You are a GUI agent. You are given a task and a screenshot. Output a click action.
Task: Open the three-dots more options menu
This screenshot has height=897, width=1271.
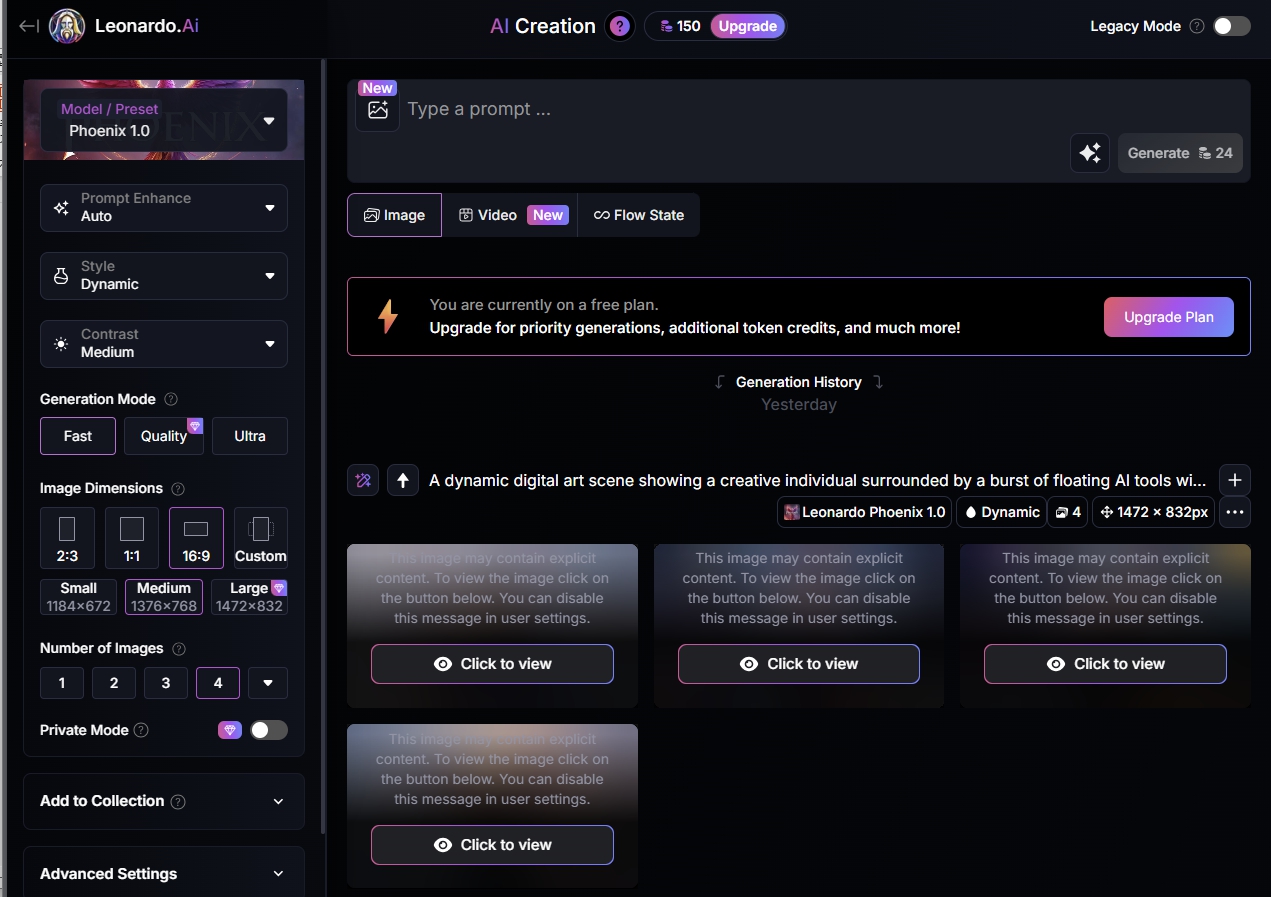pos(1235,512)
